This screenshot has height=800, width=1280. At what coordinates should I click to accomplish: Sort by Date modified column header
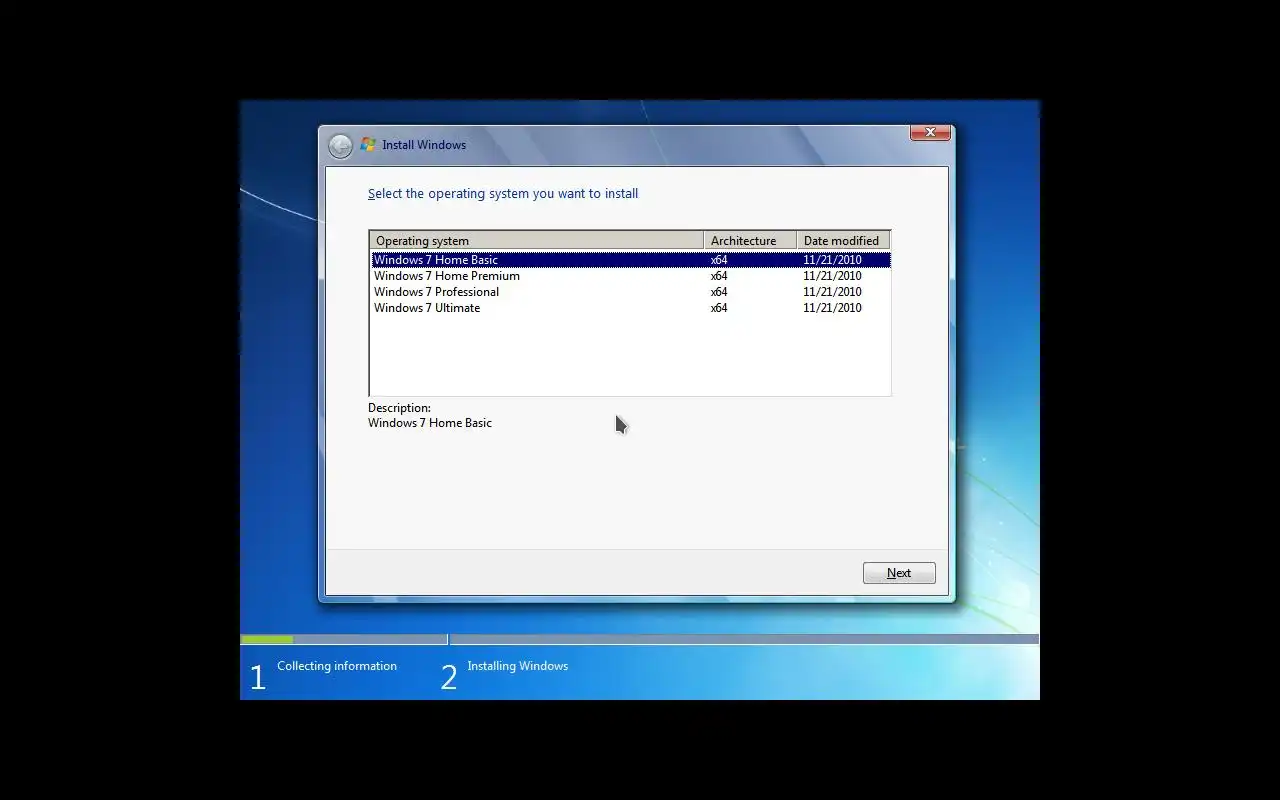843,241
